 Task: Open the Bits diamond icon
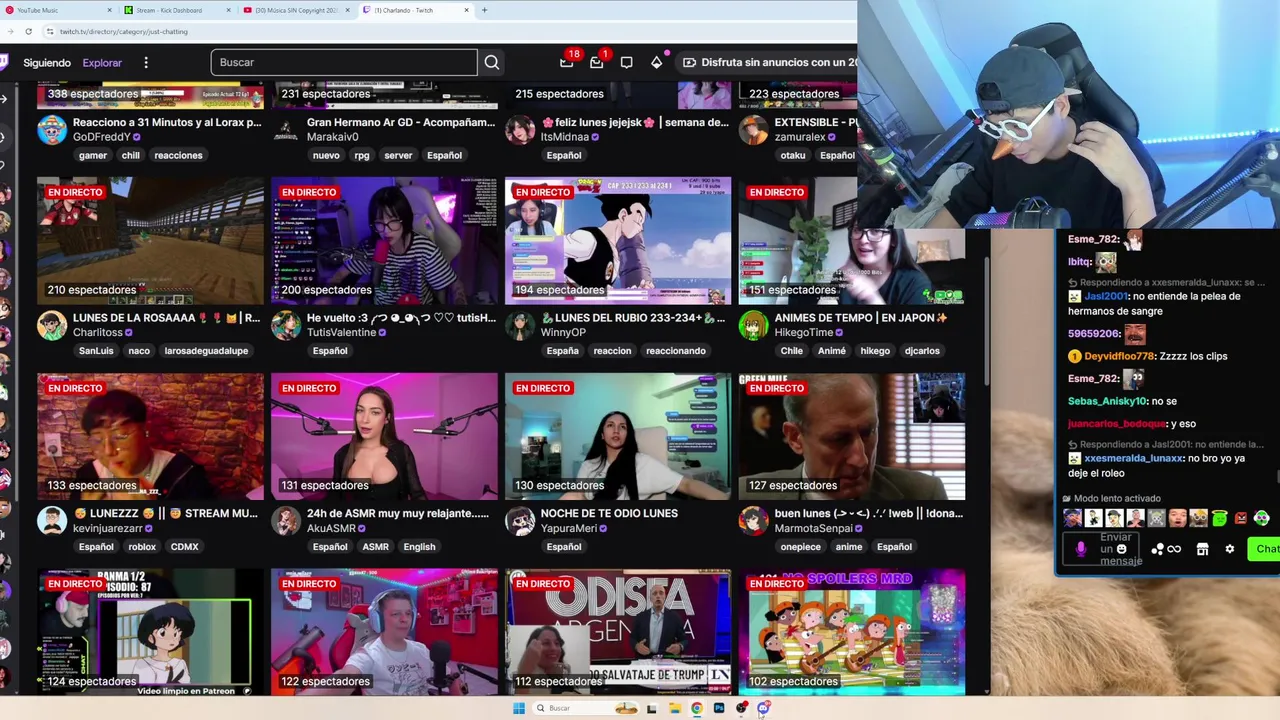click(656, 62)
